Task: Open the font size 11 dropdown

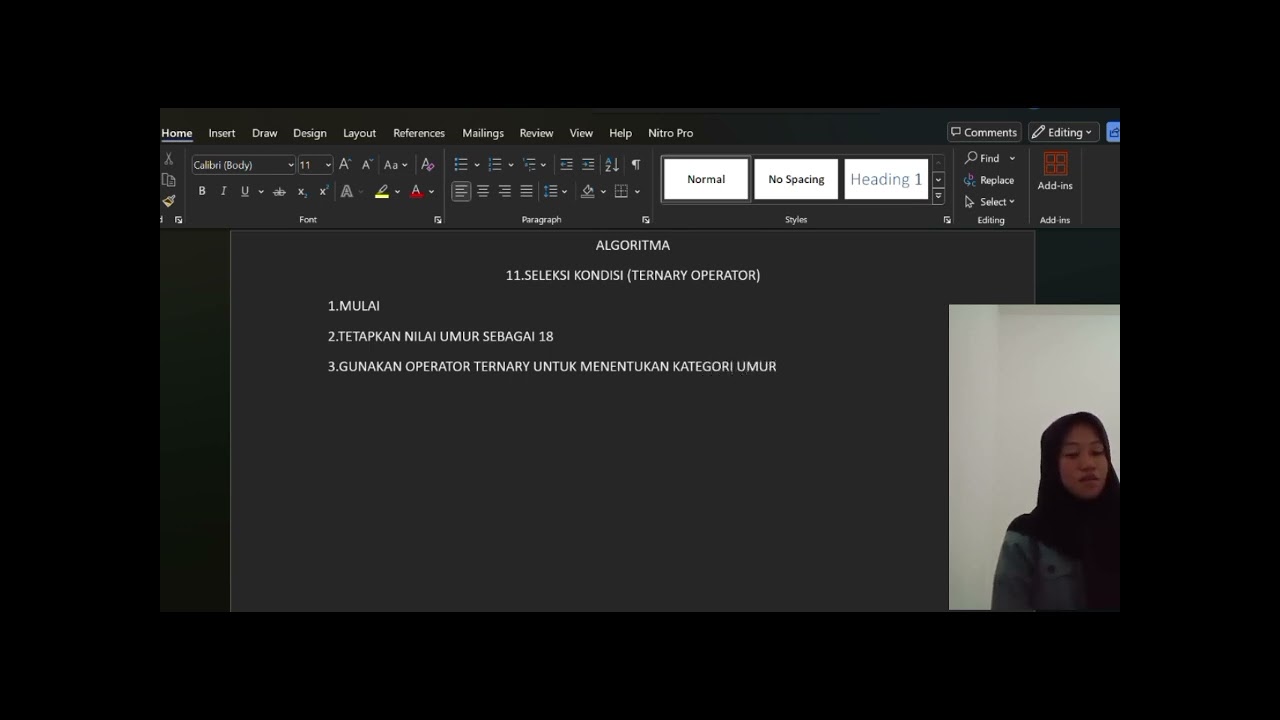Action: (328, 165)
